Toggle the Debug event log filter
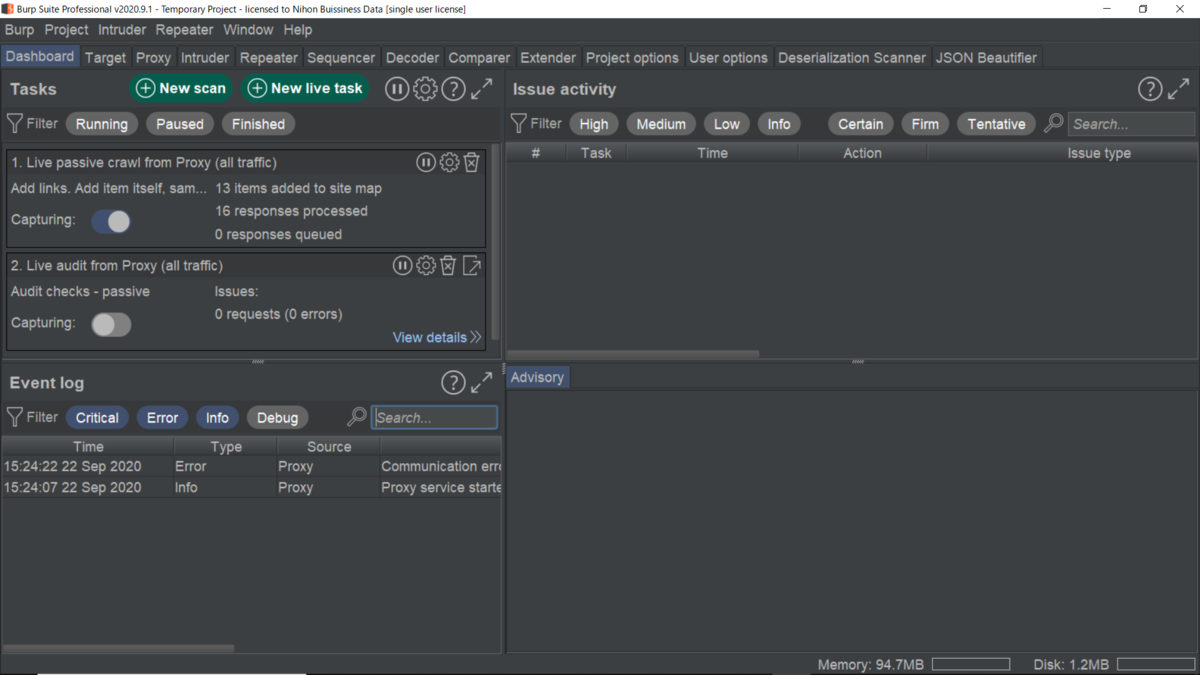The image size is (1200, 675). point(277,418)
